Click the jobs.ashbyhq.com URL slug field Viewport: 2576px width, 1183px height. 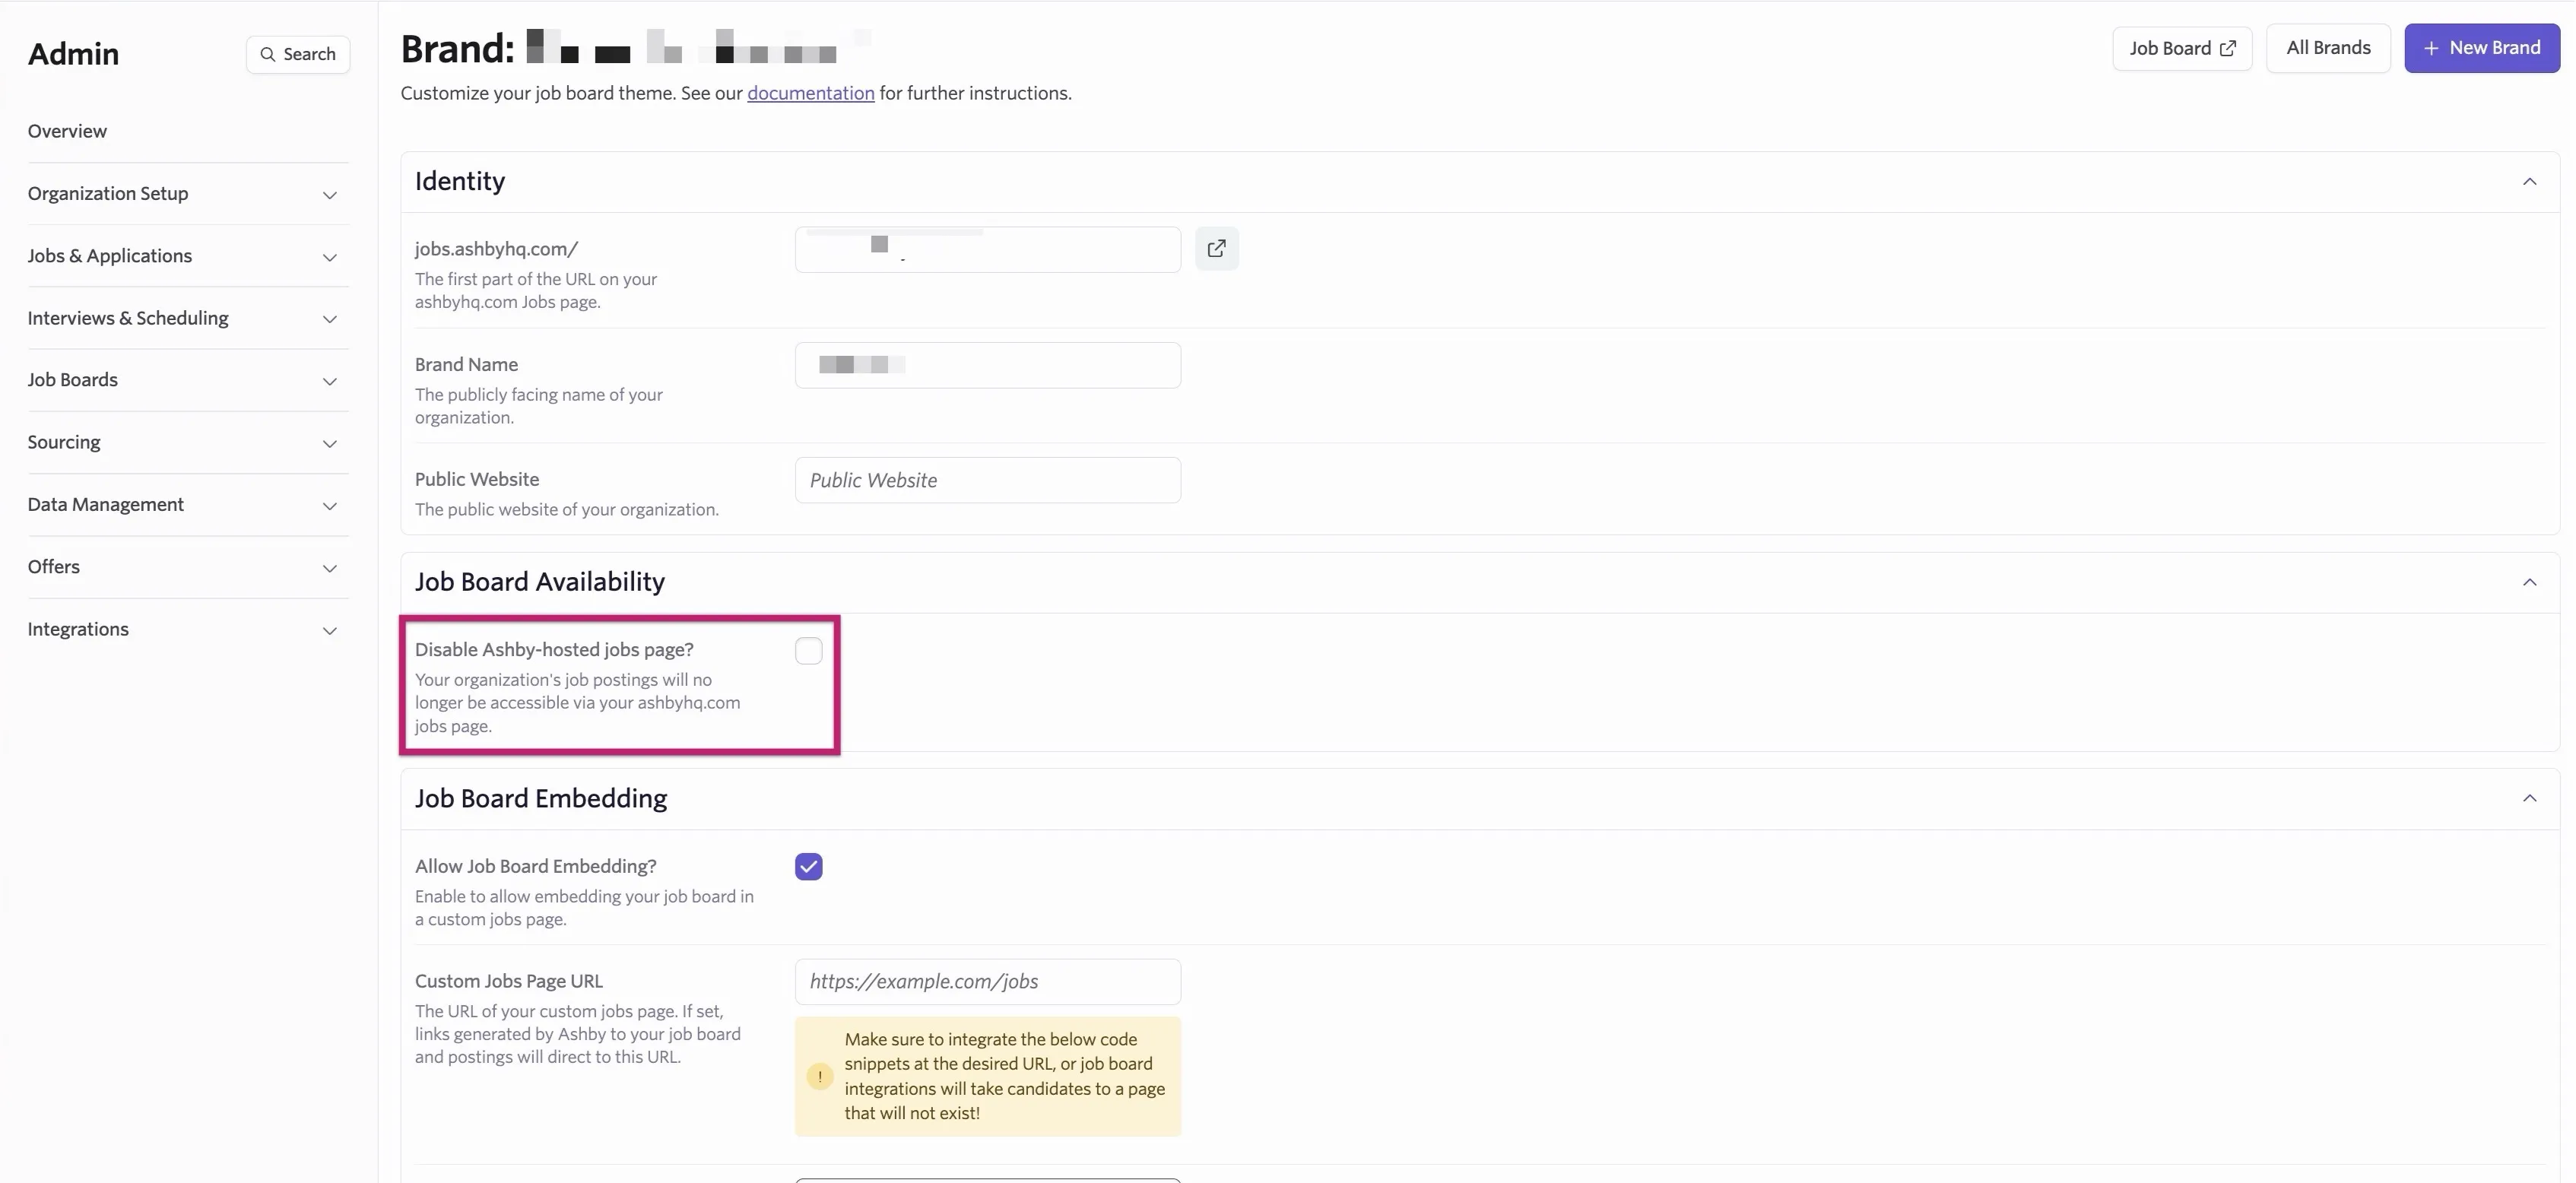[987, 249]
